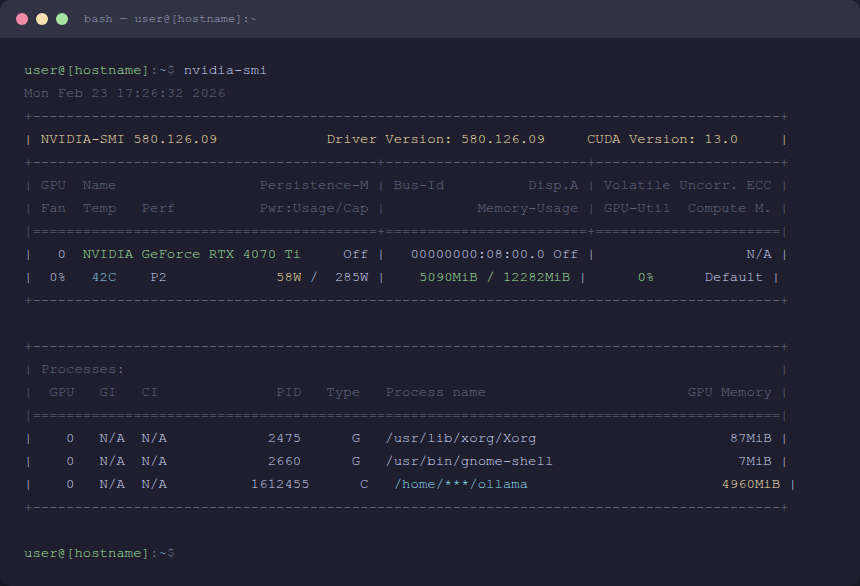Viewport: 860px width, 586px height.
Task: Click the window title 'bash — user@[hostname]'
Action: tap(169, 19)
